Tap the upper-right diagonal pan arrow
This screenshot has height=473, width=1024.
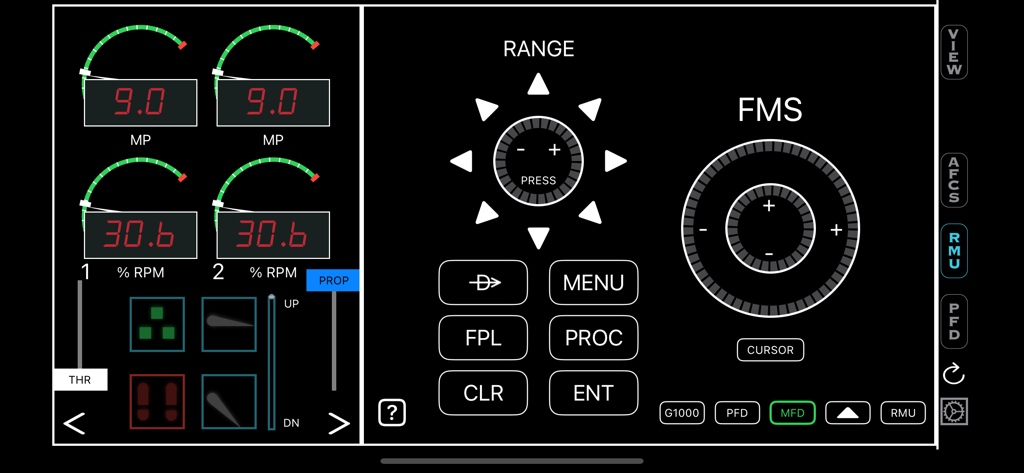(x=591, y=108)
